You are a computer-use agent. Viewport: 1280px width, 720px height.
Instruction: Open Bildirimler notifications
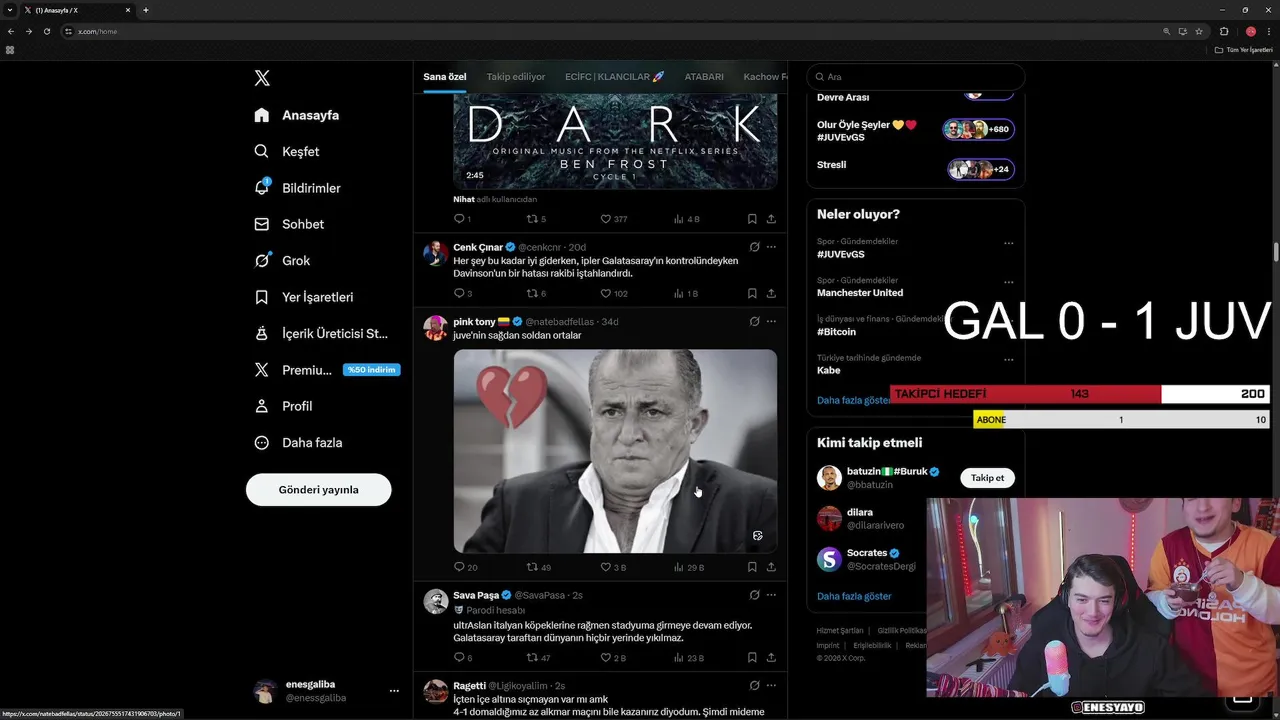coord(297,188)
